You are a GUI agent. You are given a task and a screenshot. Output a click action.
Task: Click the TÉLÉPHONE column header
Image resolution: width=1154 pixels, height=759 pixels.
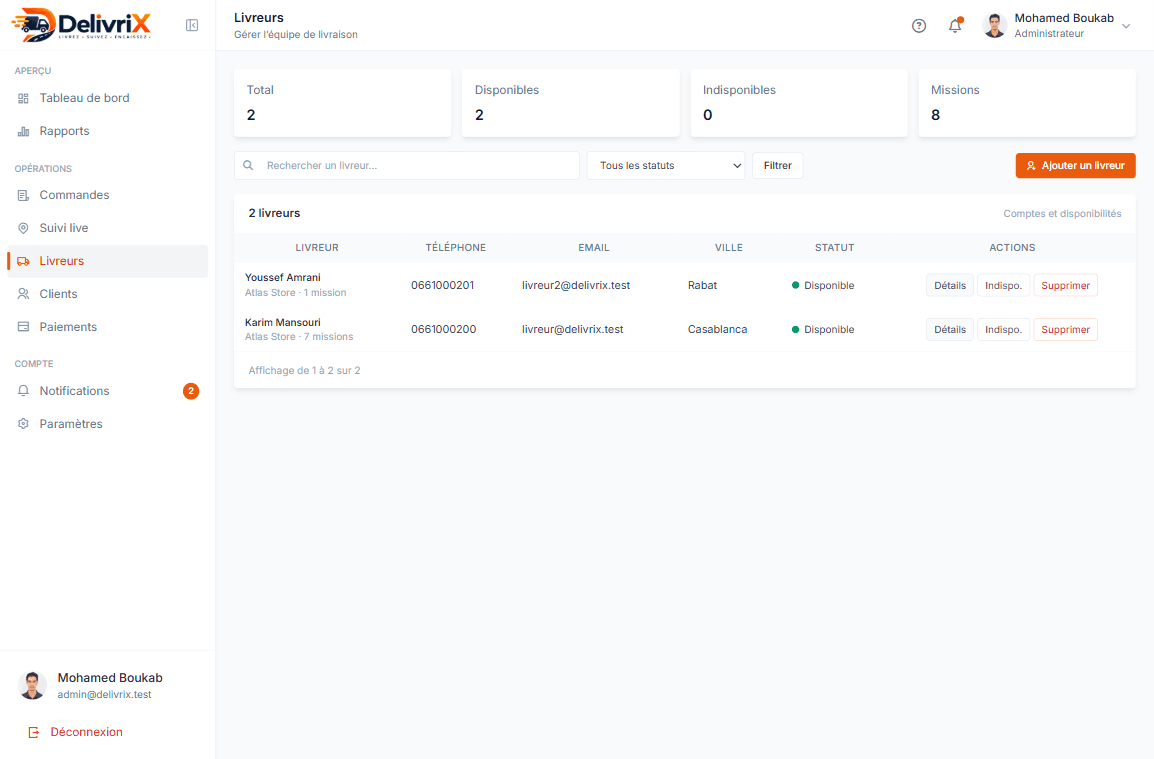coord(456,248)
